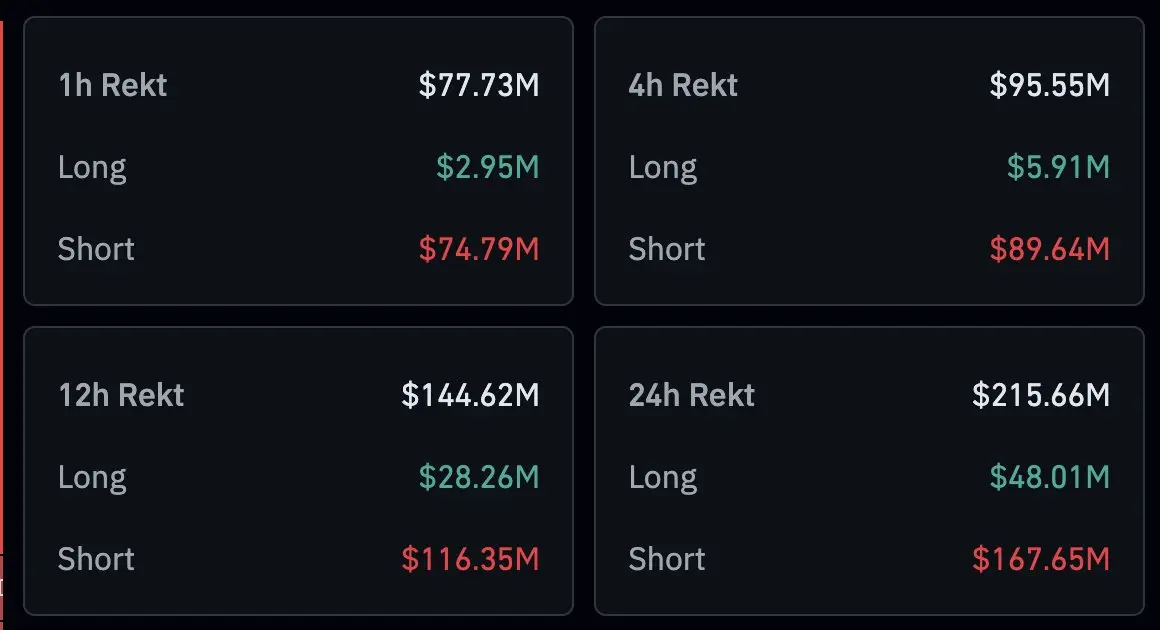Screen dimensions: 1160x630
Task: Click the 24h Long $48.01M amount
Action: pyautogui.click(x=1050, y=477)
